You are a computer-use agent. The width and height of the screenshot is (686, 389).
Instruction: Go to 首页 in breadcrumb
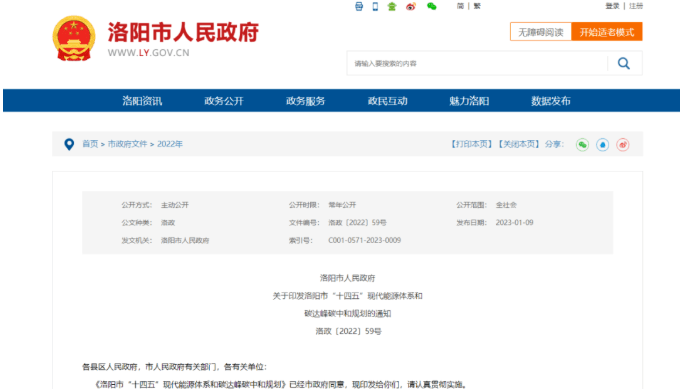click(x=90, y=144)
